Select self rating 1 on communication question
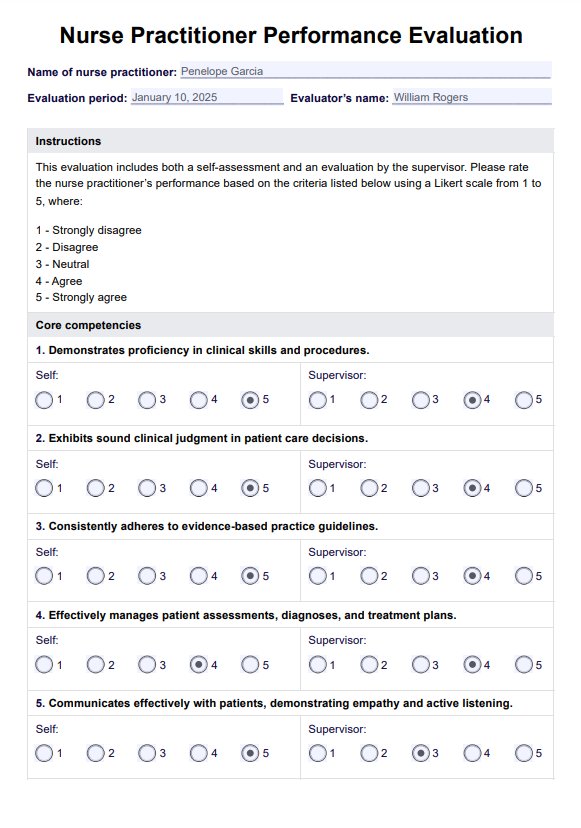 (44, 751)
